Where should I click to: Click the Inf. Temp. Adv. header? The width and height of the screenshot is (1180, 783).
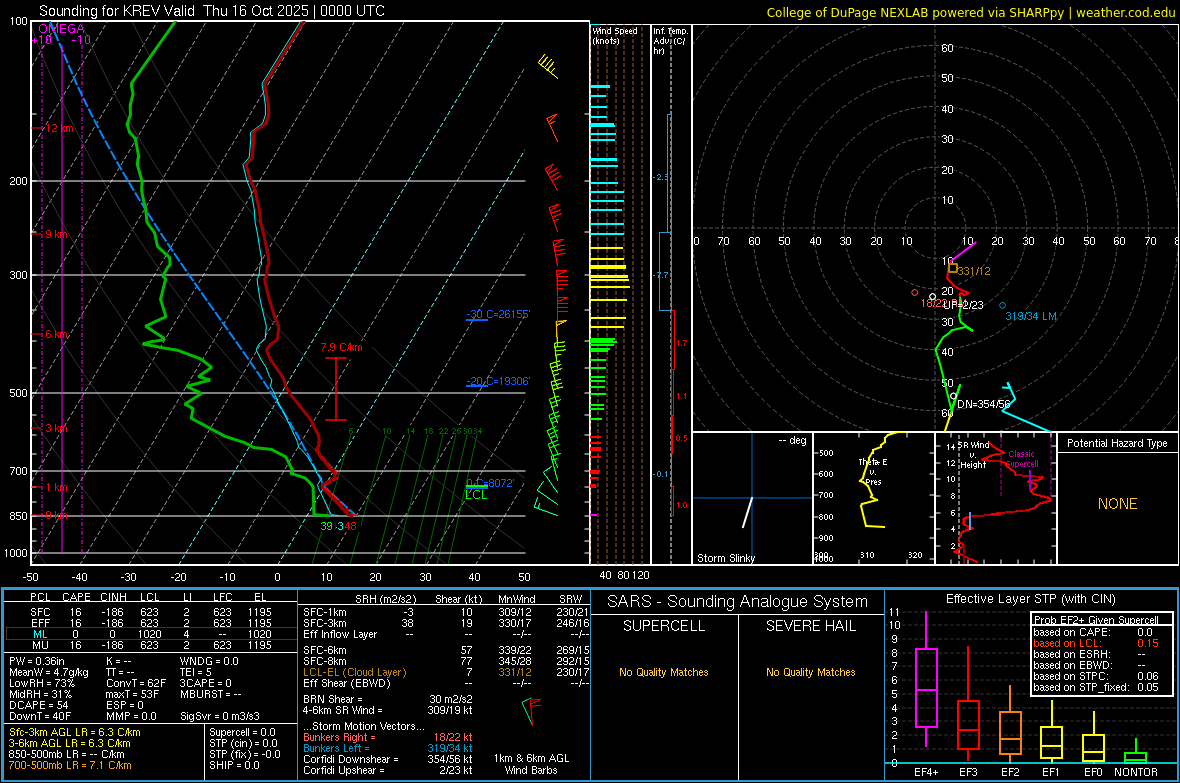pos(670,41)
